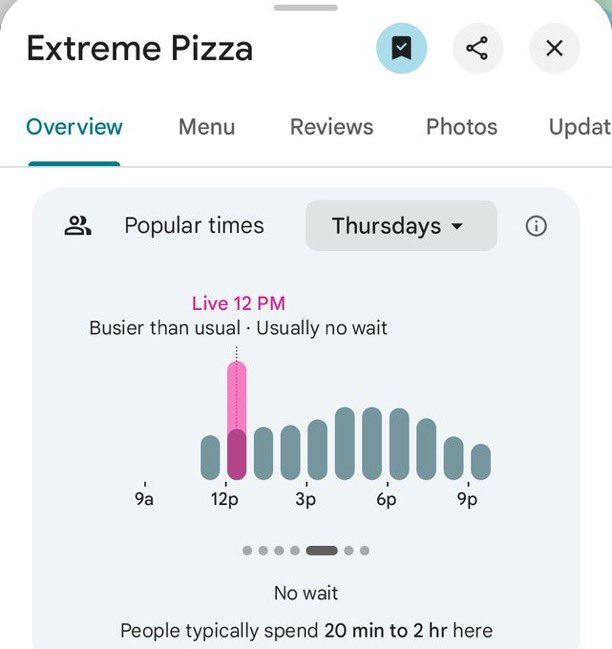The width and height of the screenshot is (612, 649).
Task: Go to the Photos tab
Action: pos(461,127)
